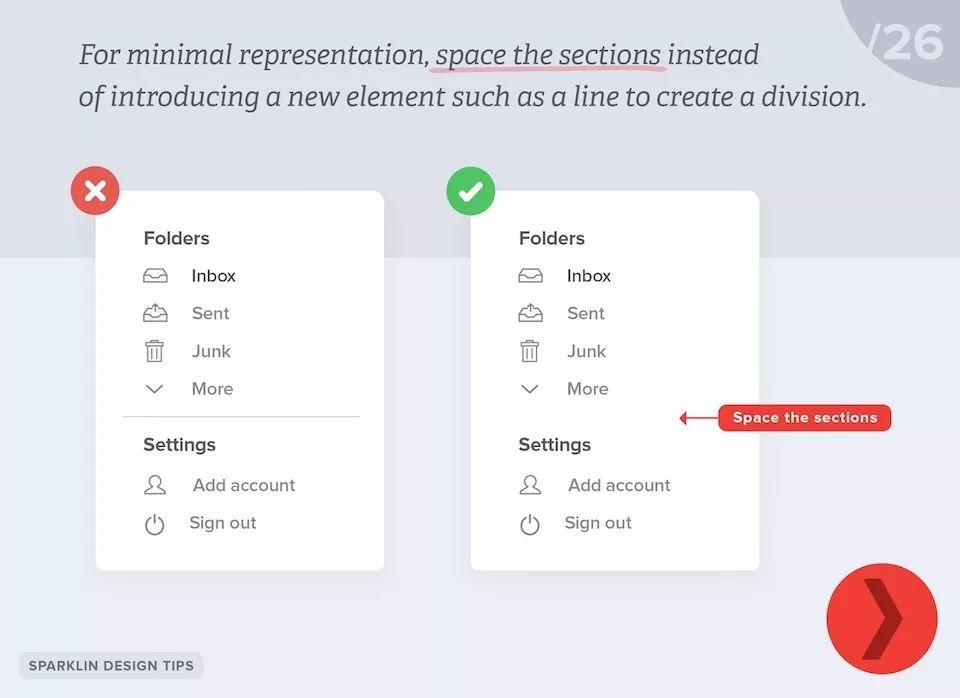Image resolution: width=960 pixels, height=698 pixels.
Task: Click the Sign out power icon in left card
Action: pyautogui.click(x=154, y=524)
